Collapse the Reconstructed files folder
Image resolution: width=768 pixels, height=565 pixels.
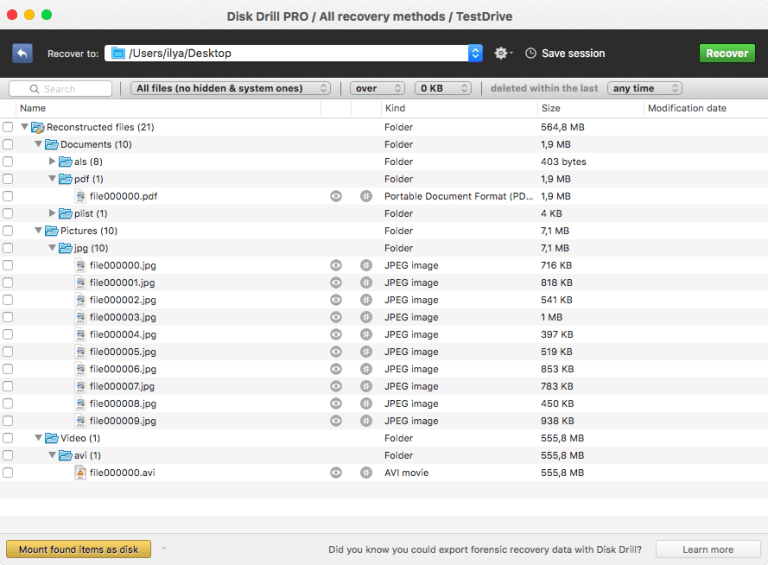pyautogui.click(x=24, y=127)
